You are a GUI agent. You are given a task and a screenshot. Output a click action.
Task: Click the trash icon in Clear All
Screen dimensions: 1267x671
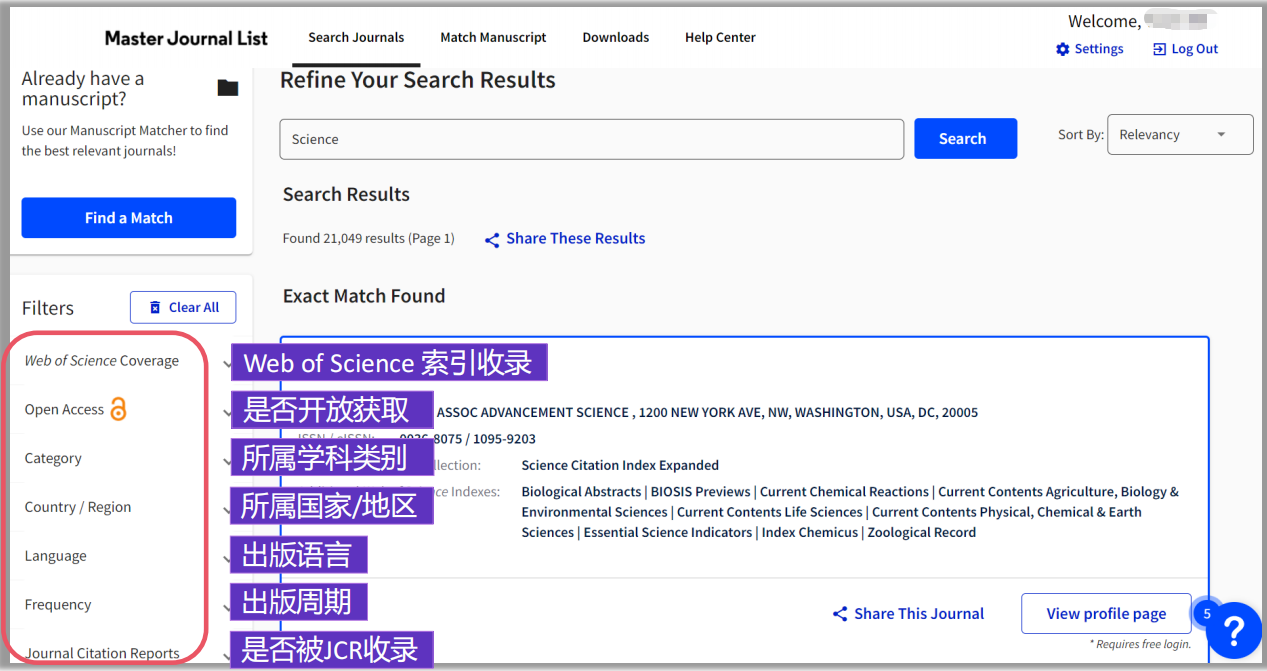point(154,308)
